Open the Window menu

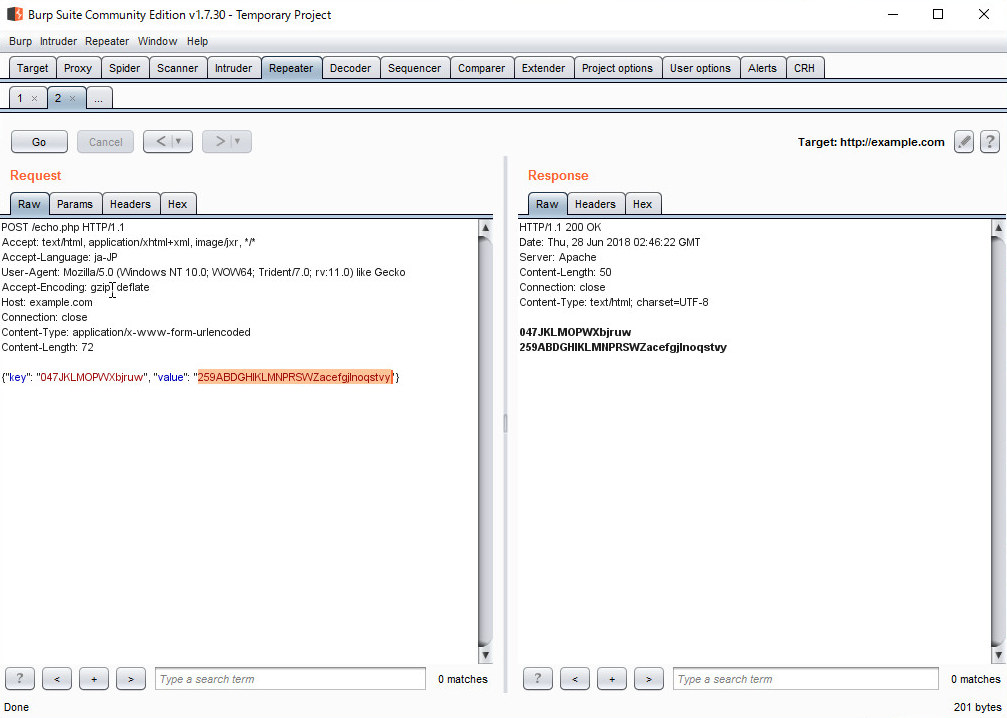157,41
